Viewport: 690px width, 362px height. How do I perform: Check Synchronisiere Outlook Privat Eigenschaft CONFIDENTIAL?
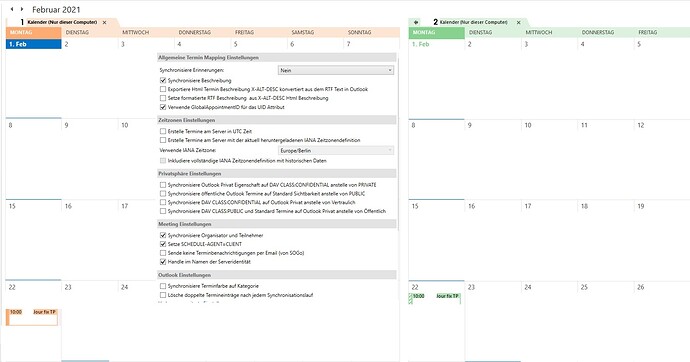163,185
